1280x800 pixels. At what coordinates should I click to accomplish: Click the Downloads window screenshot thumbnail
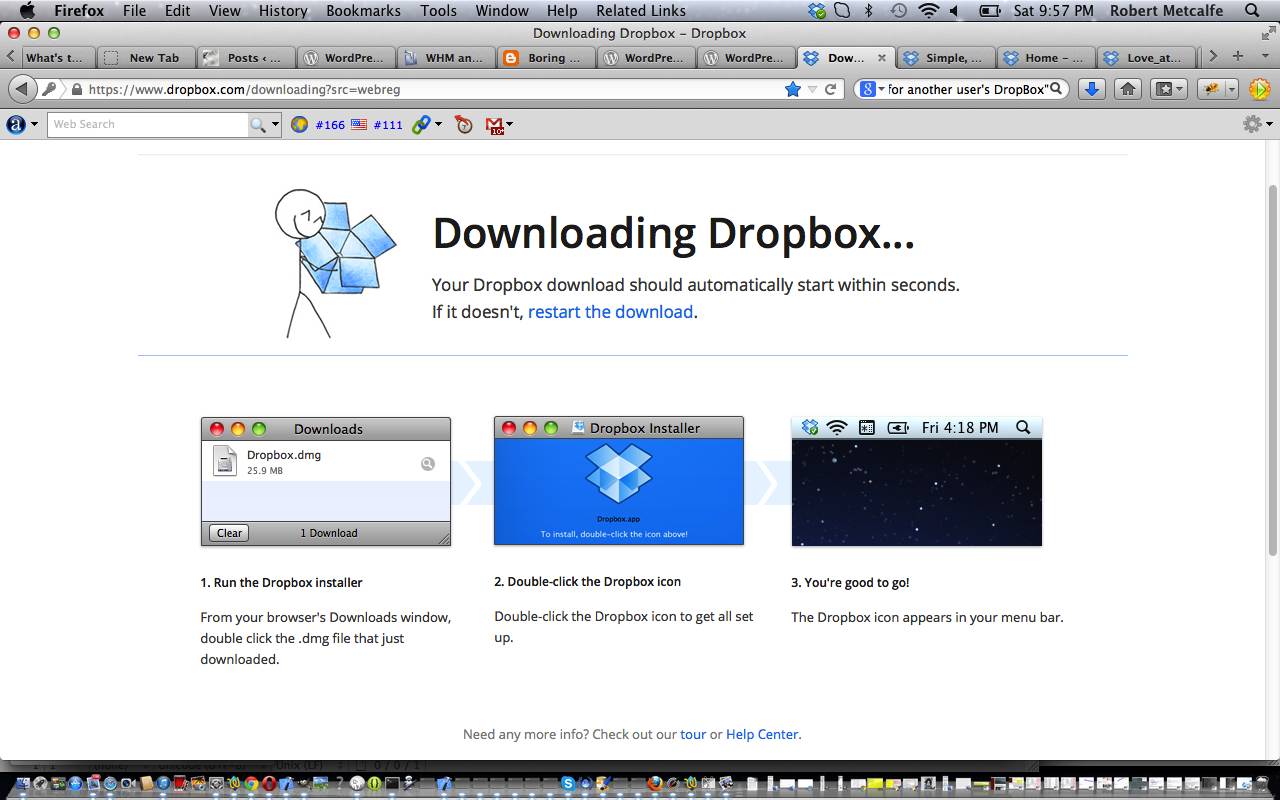pyautogui.click(x=326, y=482)
